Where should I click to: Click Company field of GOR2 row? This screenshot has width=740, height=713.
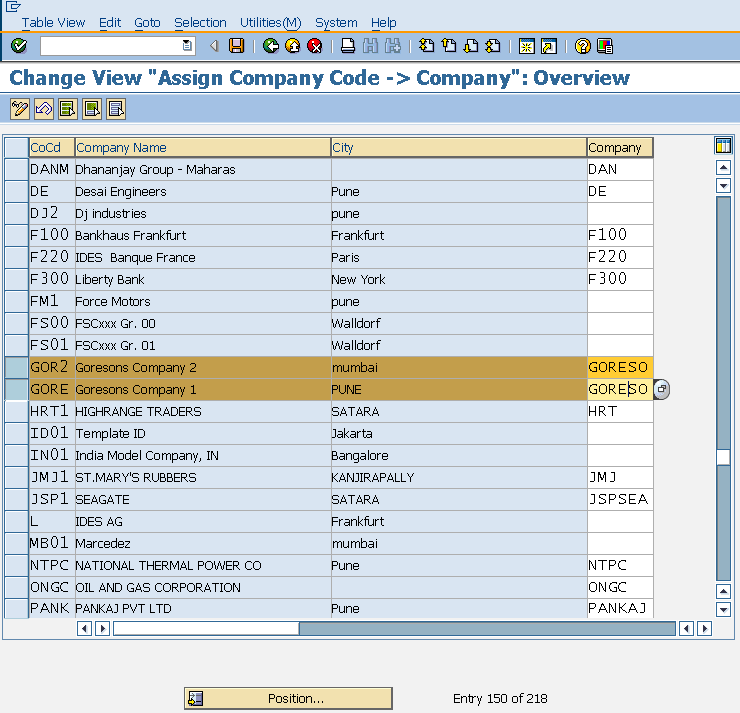(620, 368)
